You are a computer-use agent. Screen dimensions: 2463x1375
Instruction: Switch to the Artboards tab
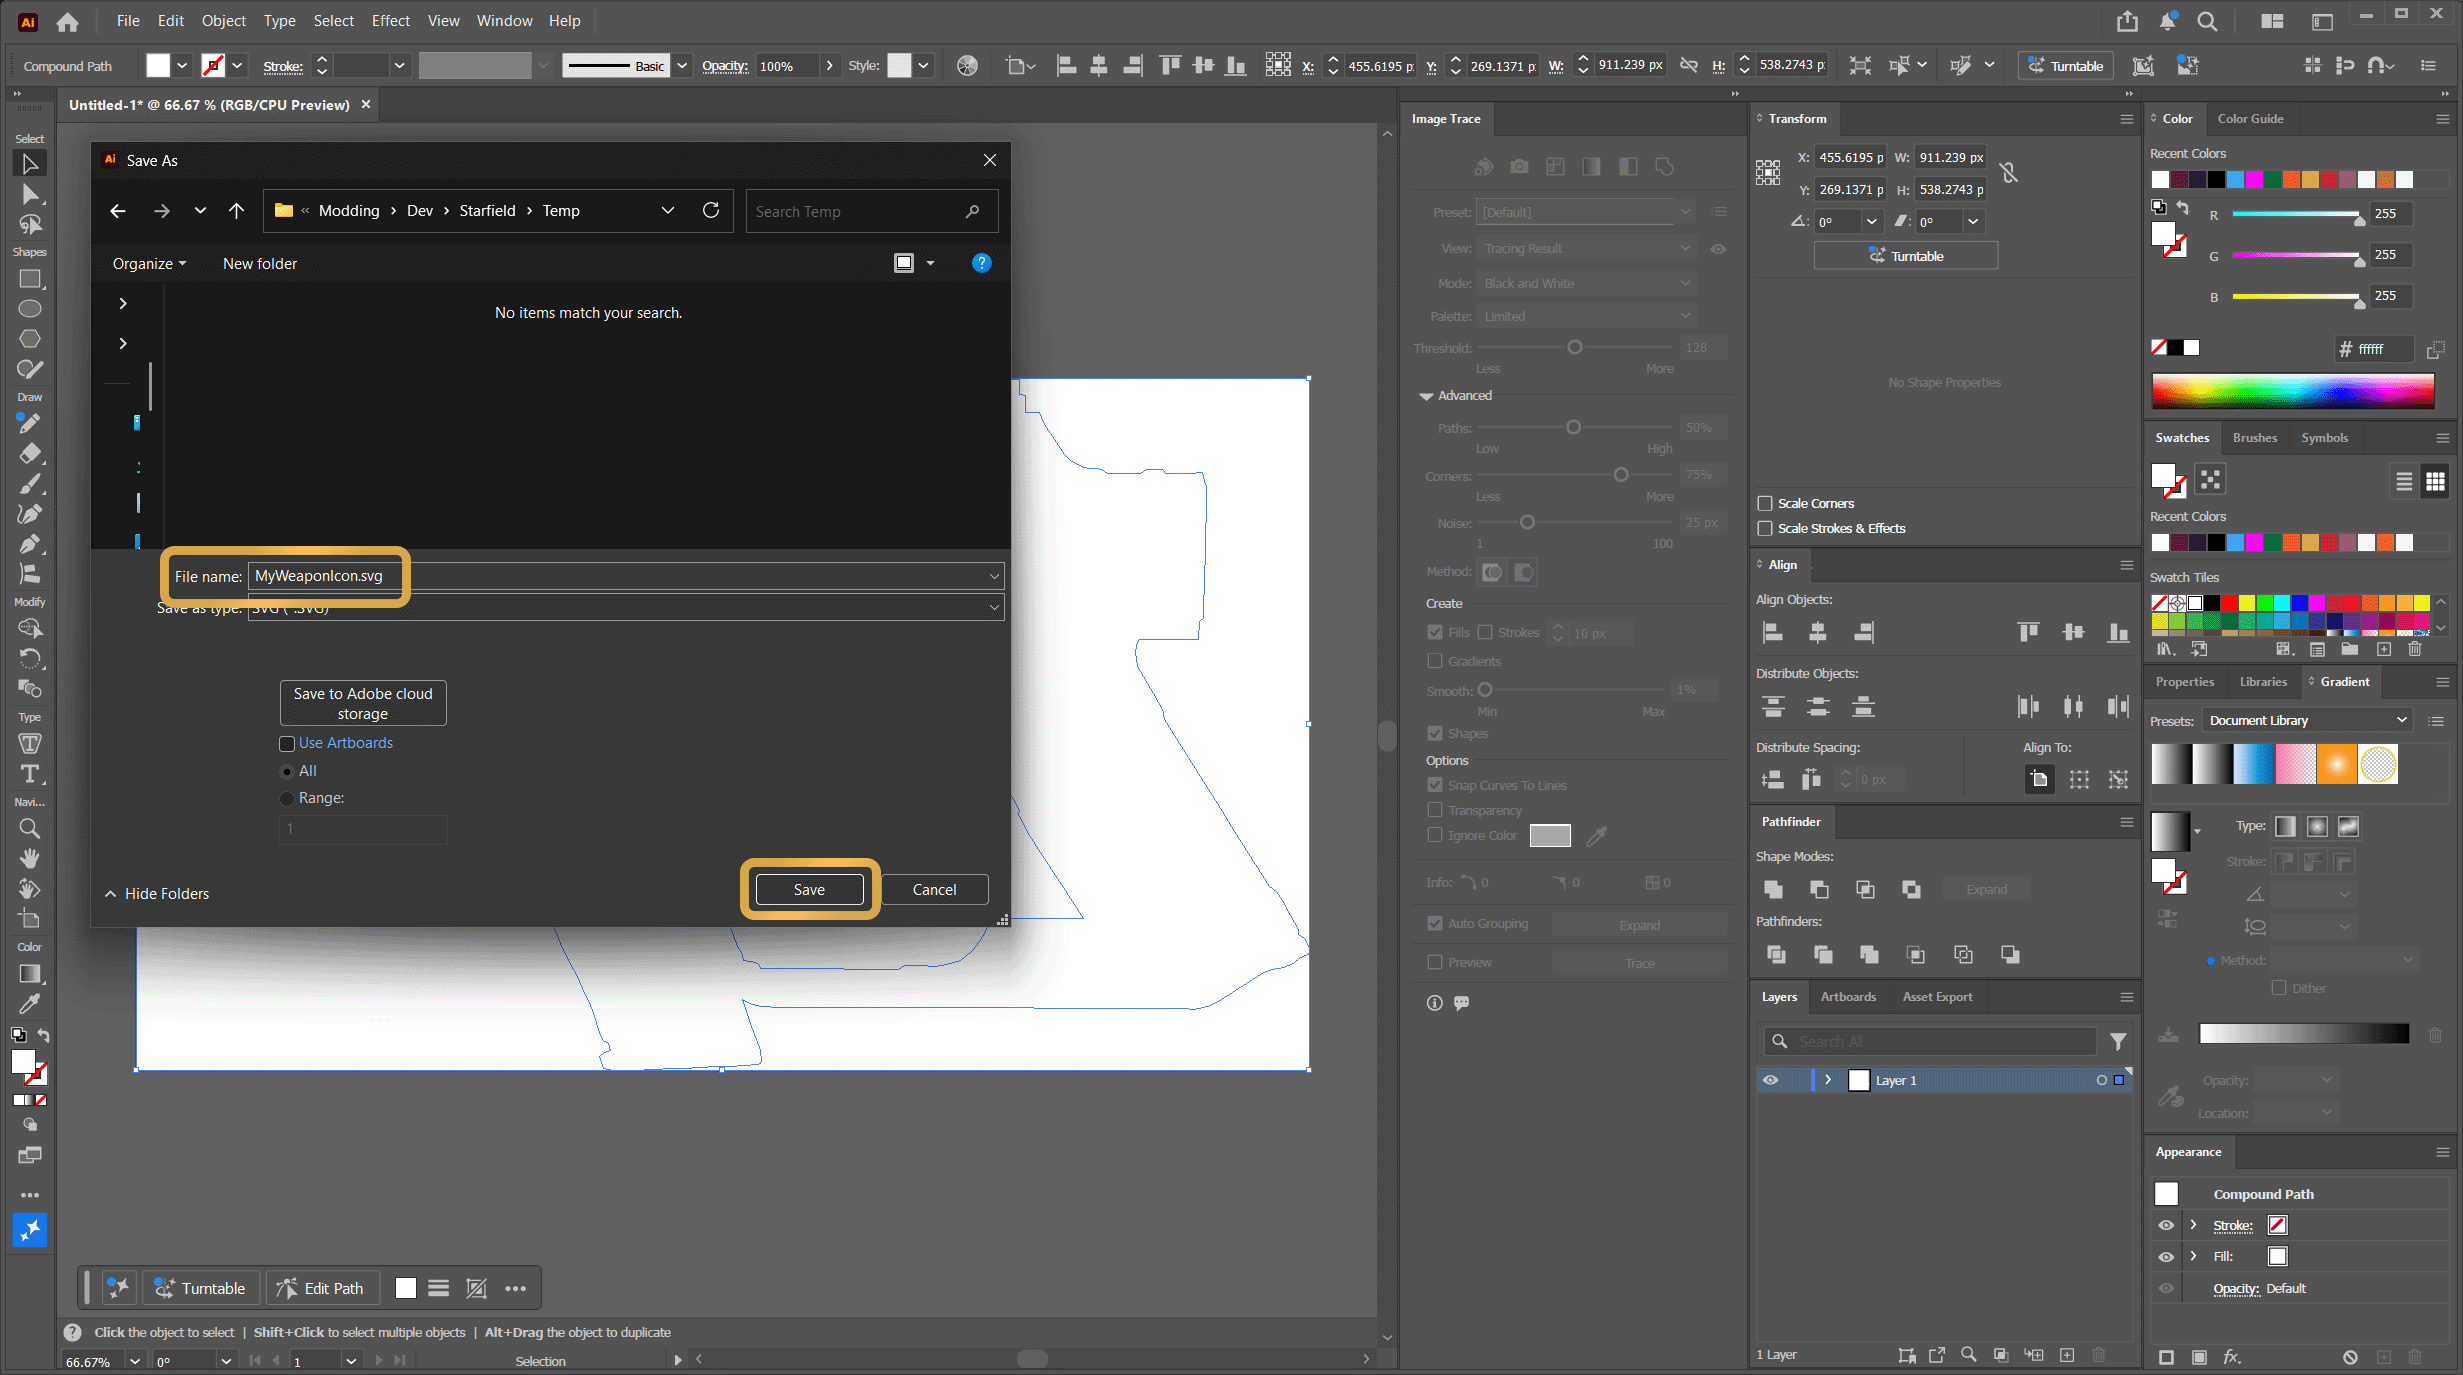click(1848, 996)
